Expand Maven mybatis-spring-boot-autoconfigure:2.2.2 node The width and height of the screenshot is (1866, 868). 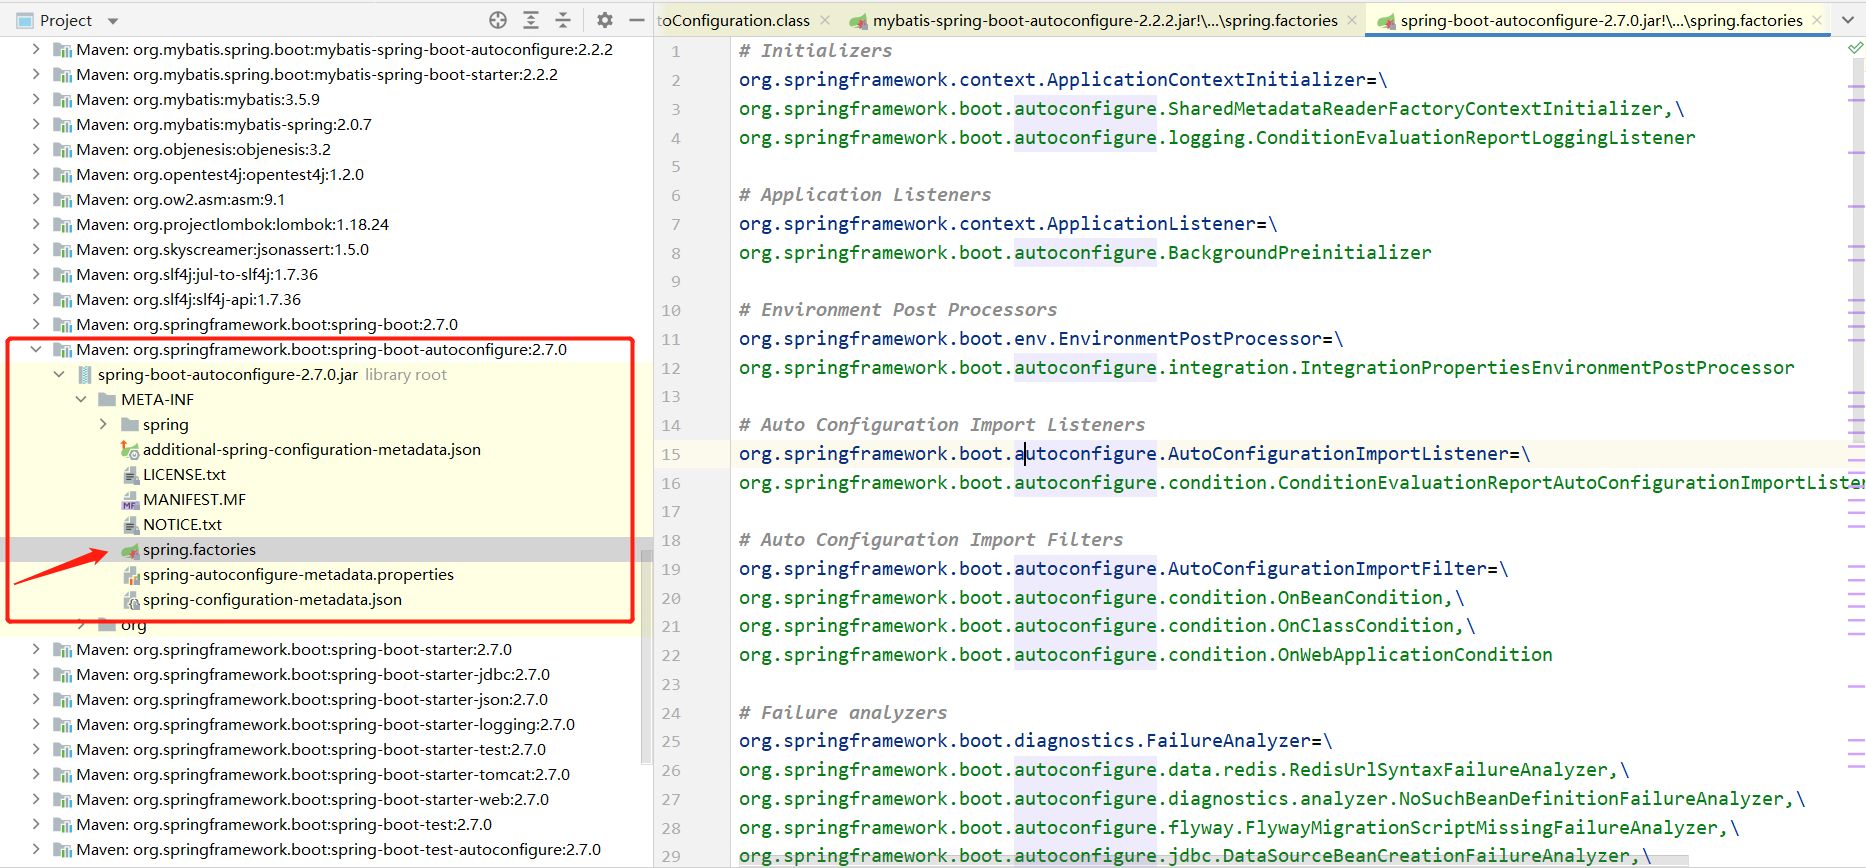[36, 49]
